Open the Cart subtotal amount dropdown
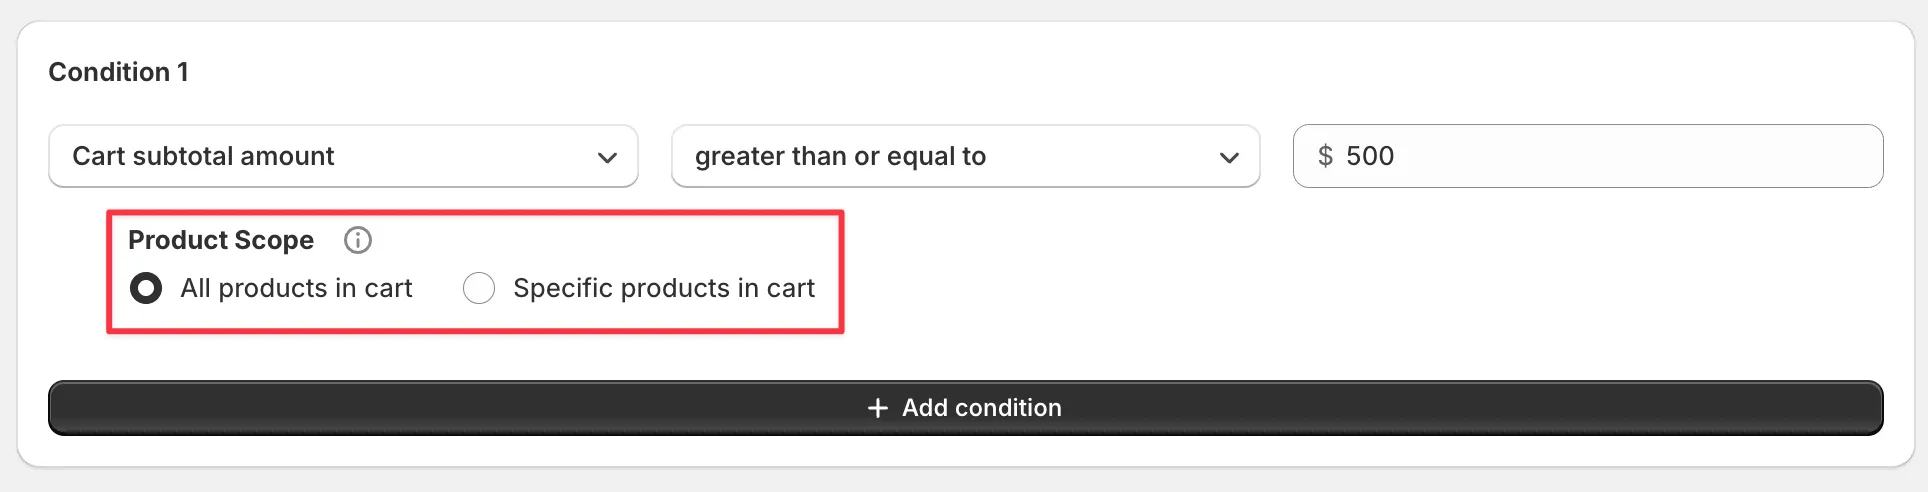Image resolution: width=1928 pixels, height=492 pixels. [x=343, y=156]
